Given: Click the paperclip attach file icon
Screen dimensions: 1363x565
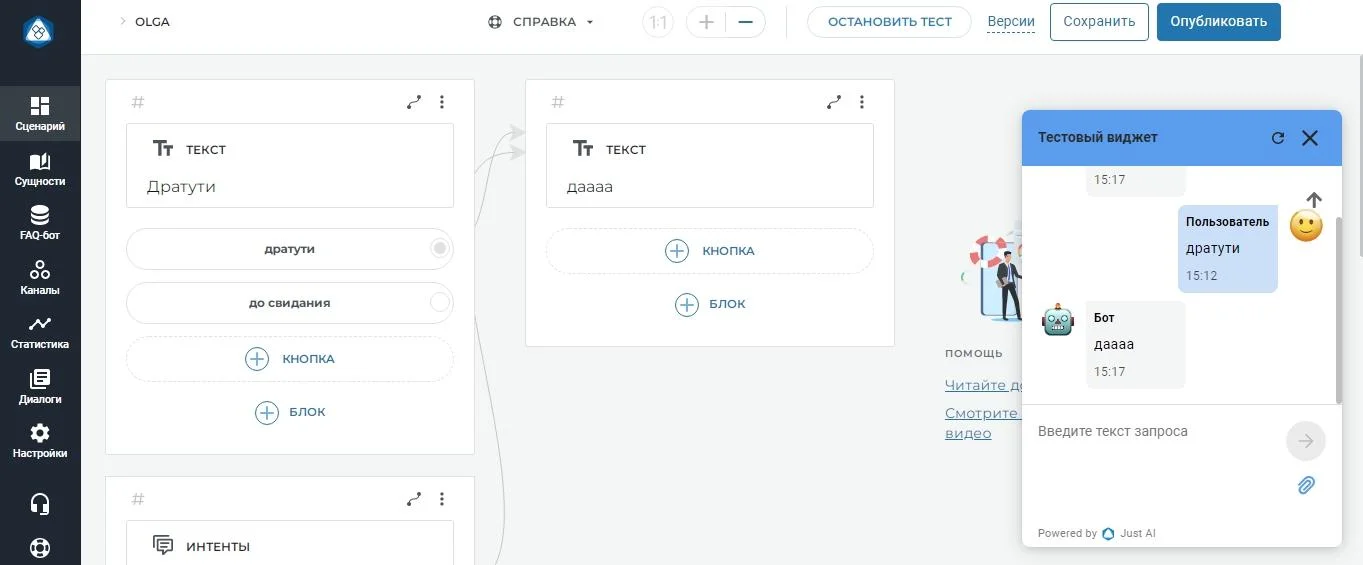Looking at the screenshot, I should pos(1306,485).
